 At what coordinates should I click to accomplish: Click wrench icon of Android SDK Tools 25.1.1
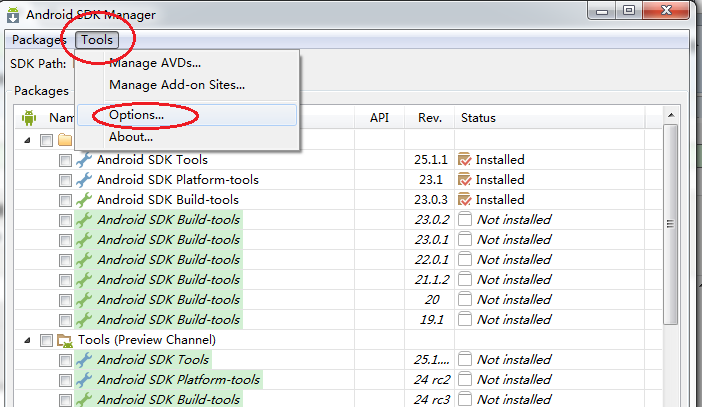pyautogui.click(x=84, y=160)
